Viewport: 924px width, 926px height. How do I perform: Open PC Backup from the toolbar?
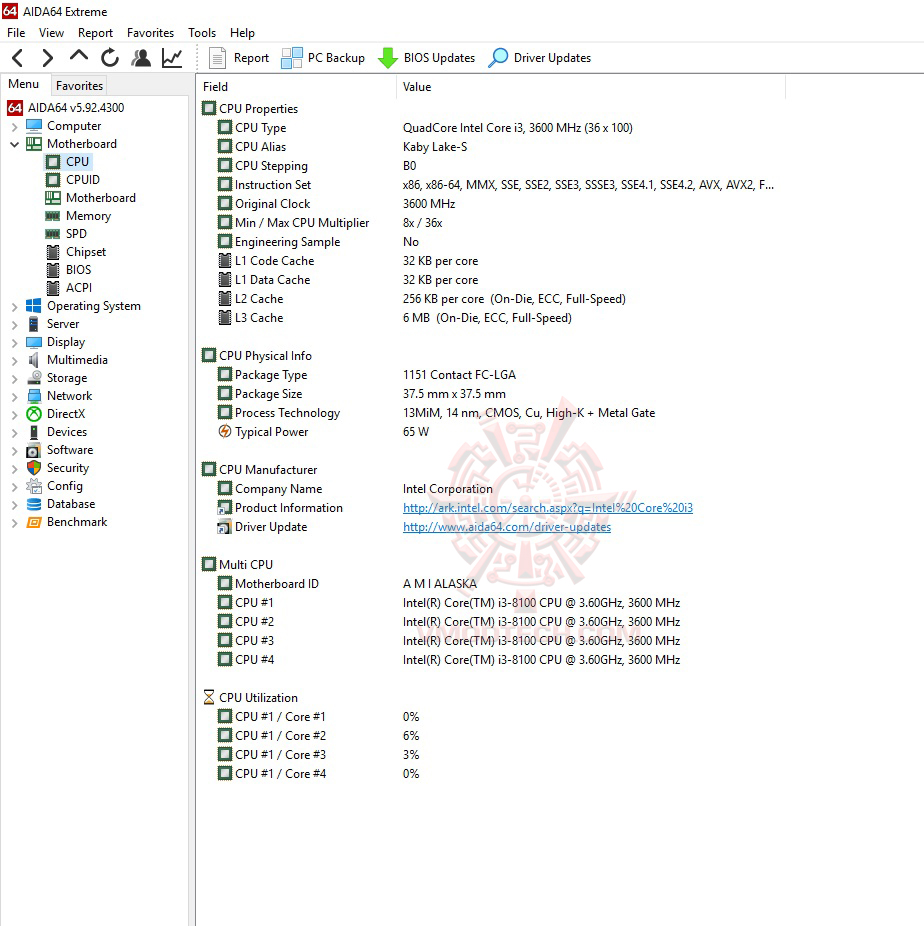click(323, 58)
